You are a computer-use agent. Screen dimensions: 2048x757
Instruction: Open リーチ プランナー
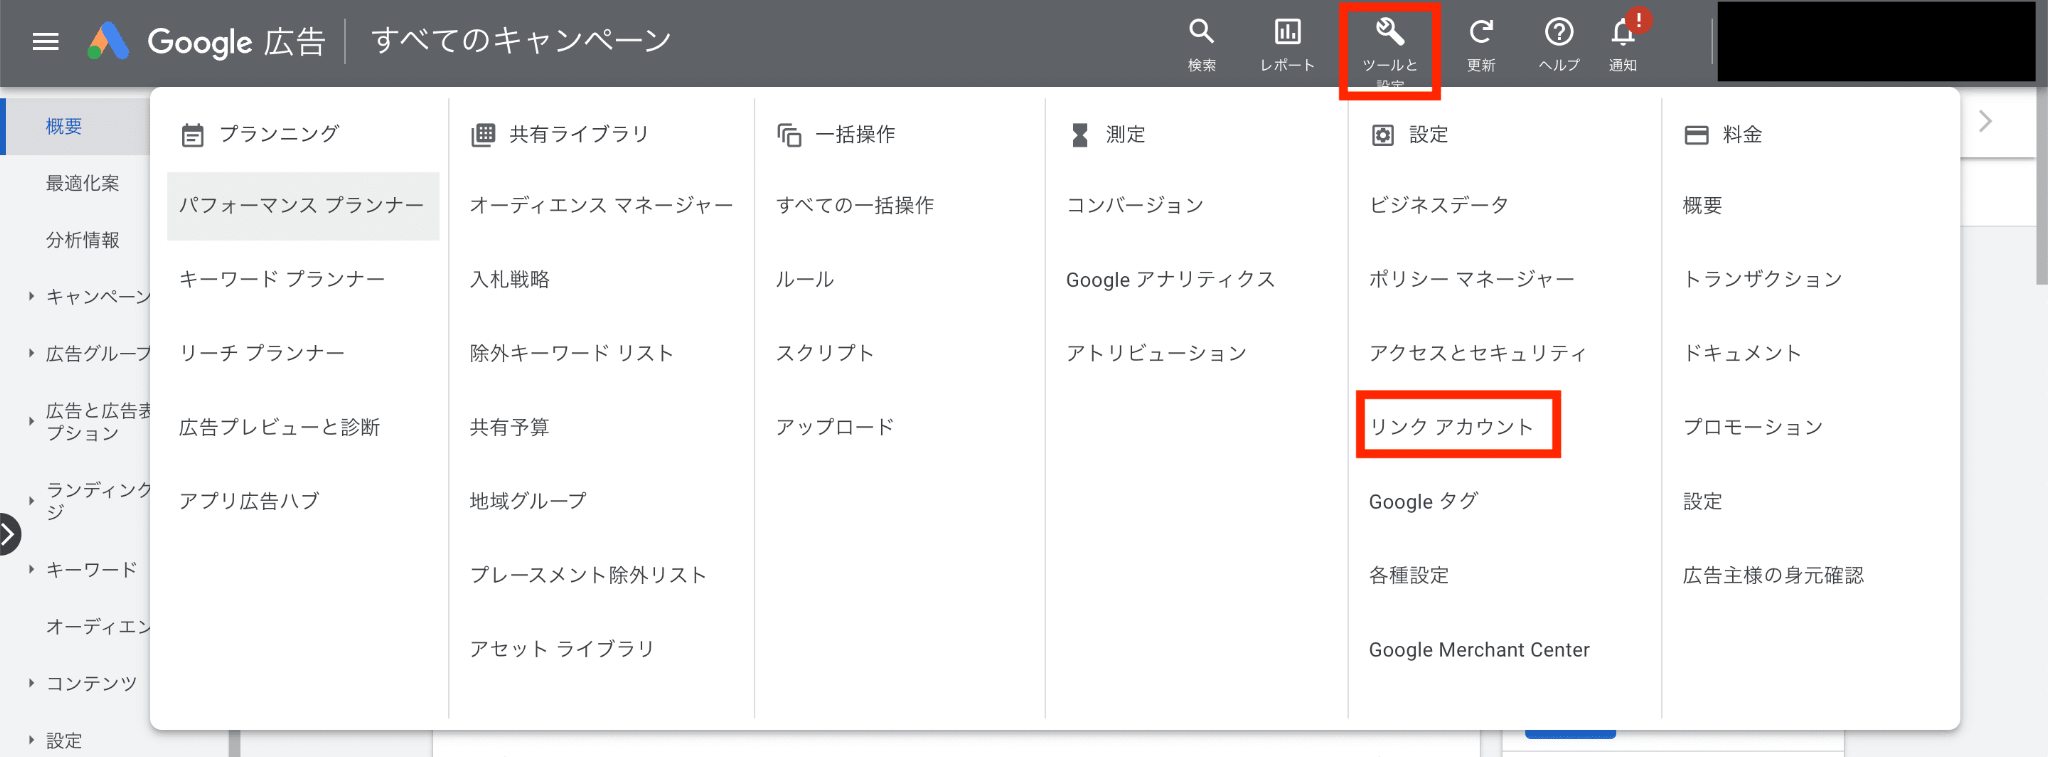tap(262, 353)
